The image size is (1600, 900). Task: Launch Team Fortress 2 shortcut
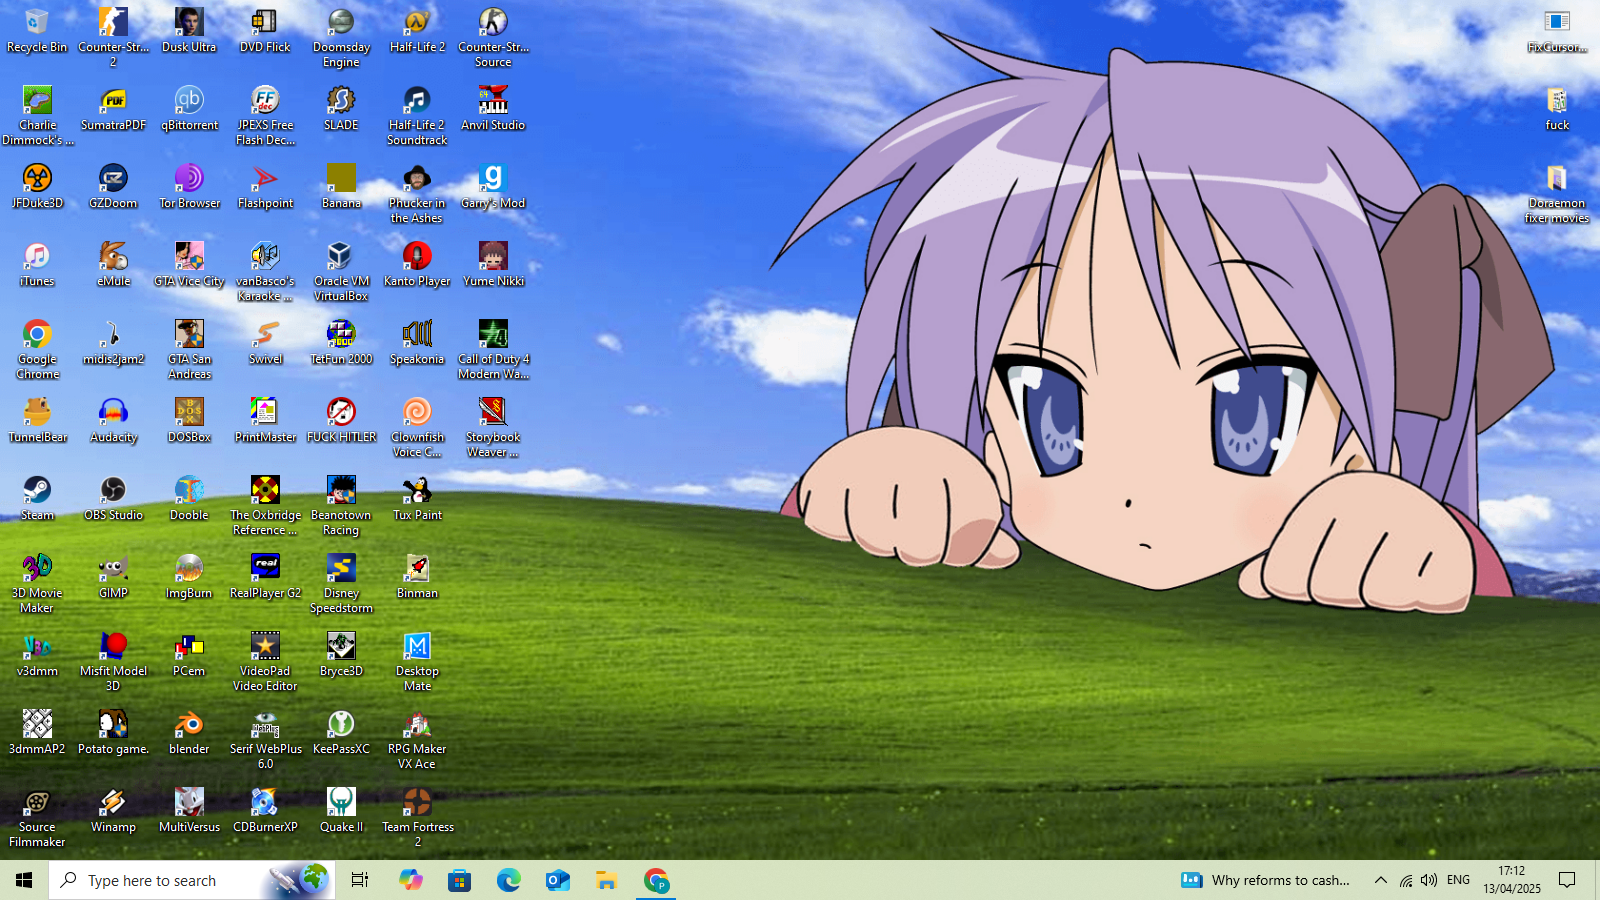(x=417, y=818)
